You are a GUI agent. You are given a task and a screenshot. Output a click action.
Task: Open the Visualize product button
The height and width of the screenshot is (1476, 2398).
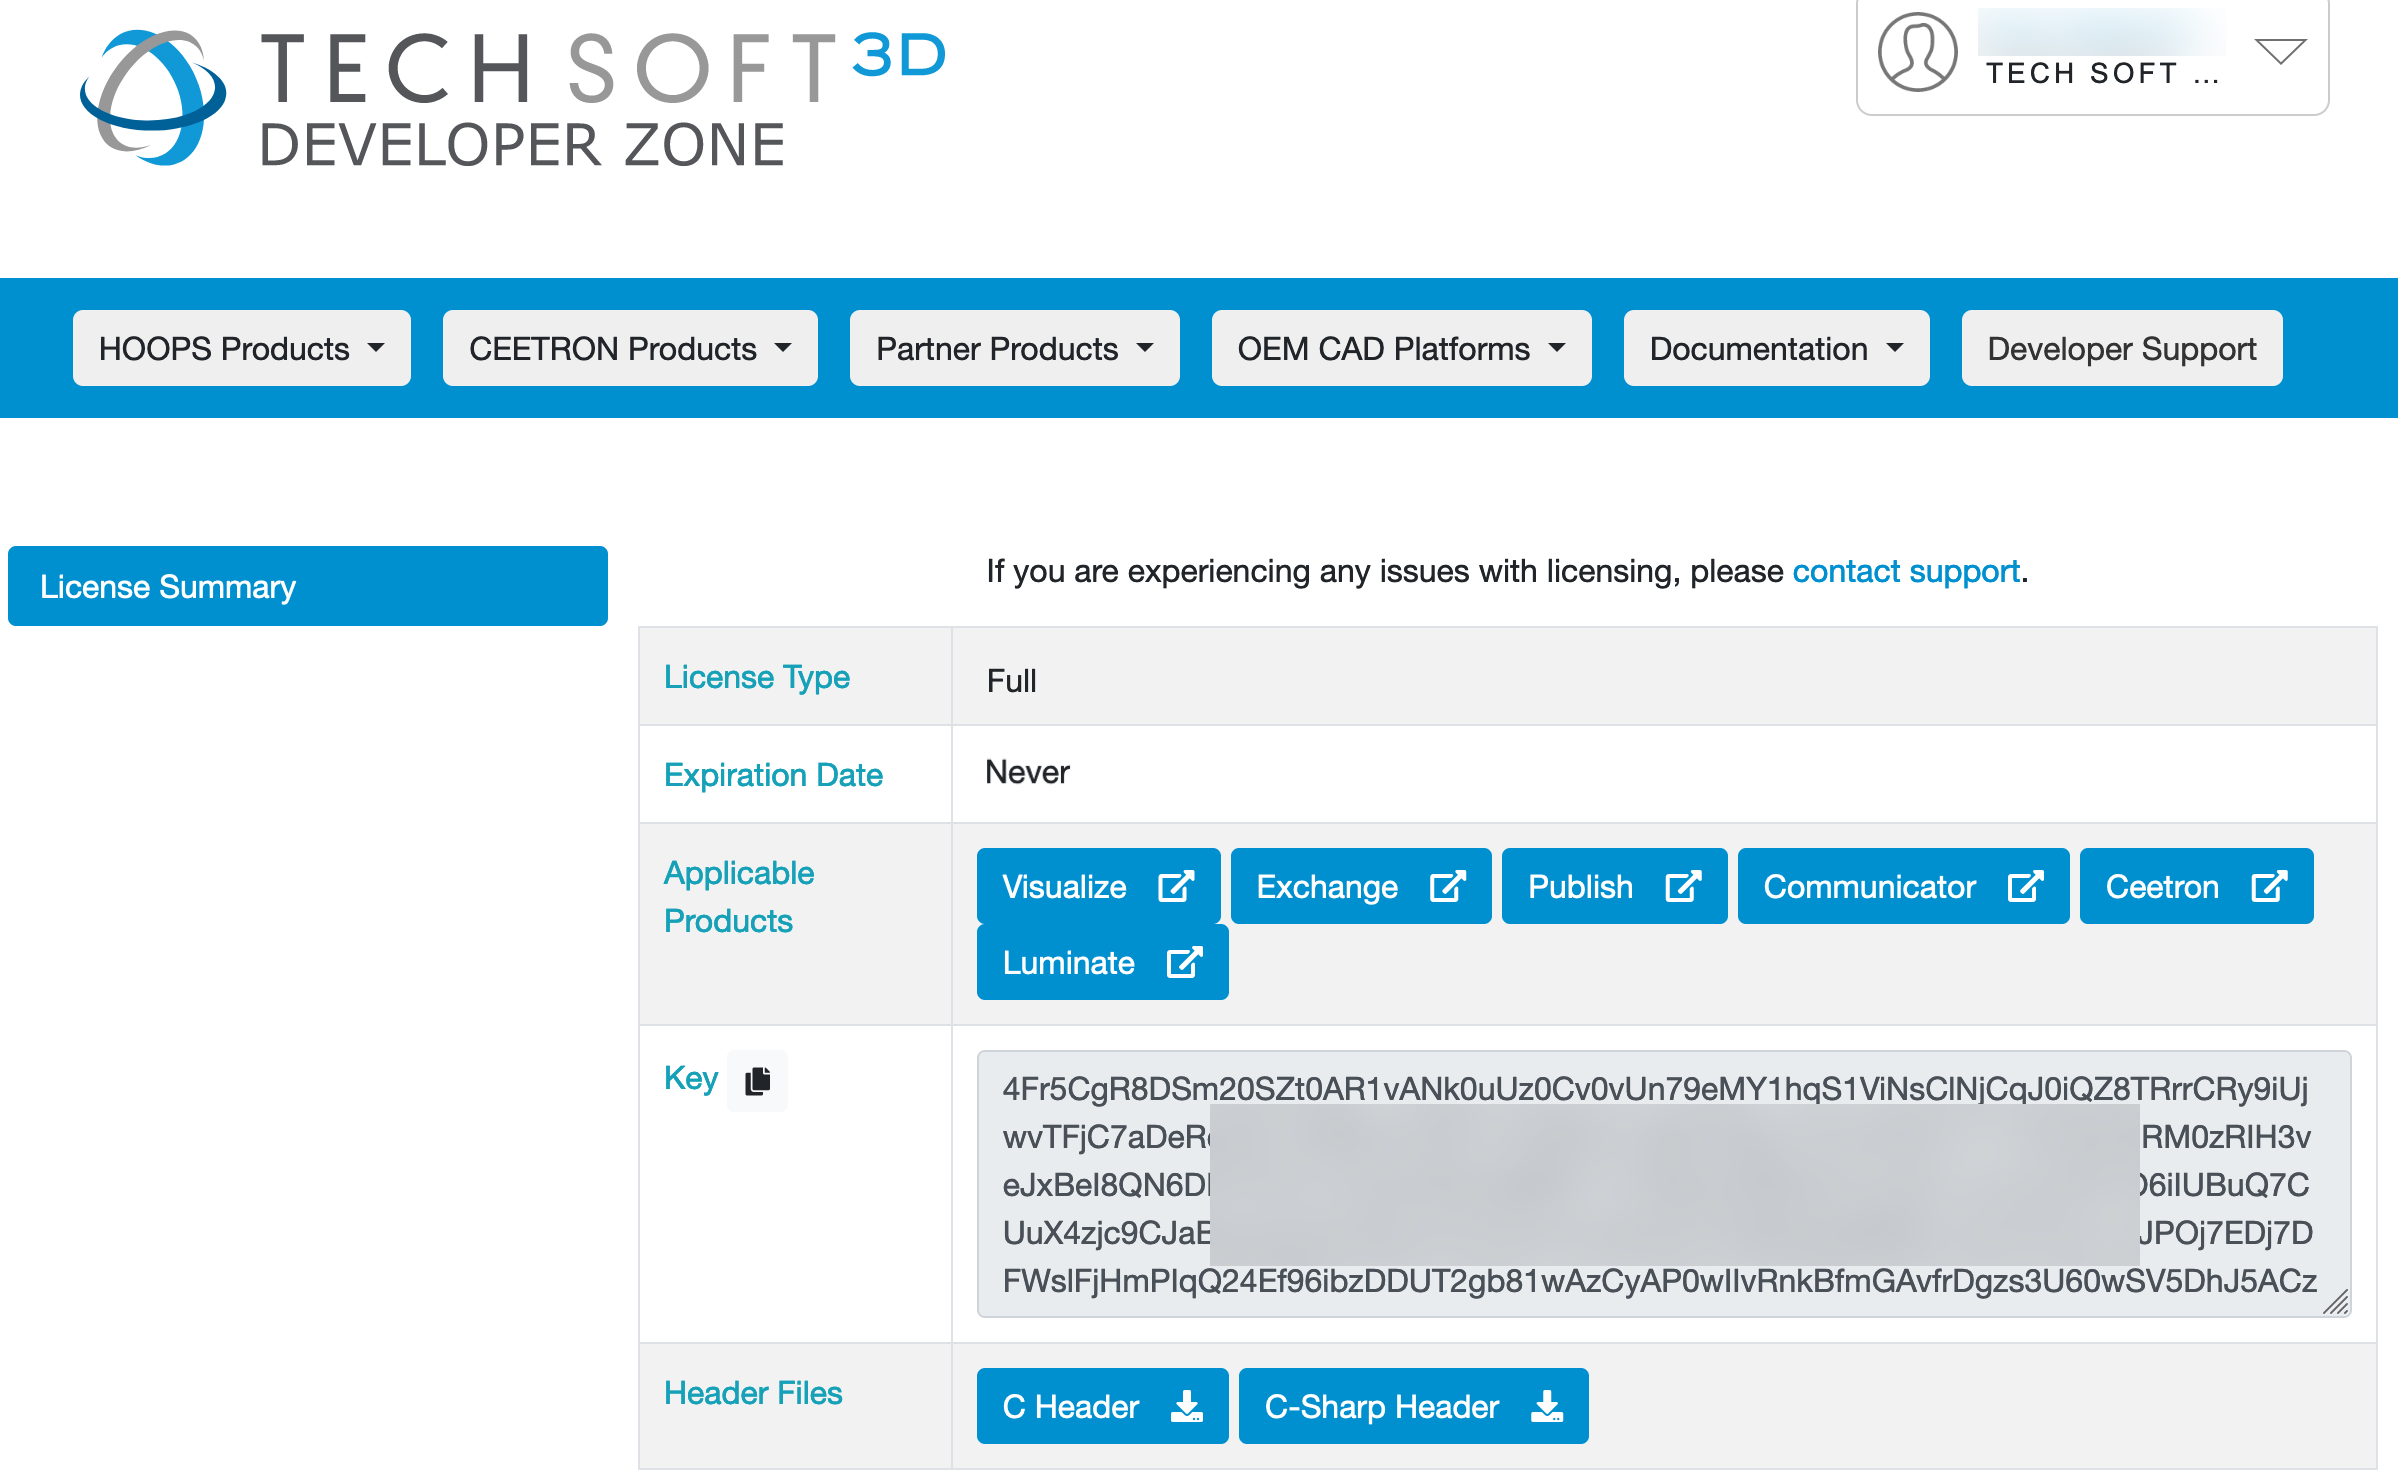(x=1098, y=886)
